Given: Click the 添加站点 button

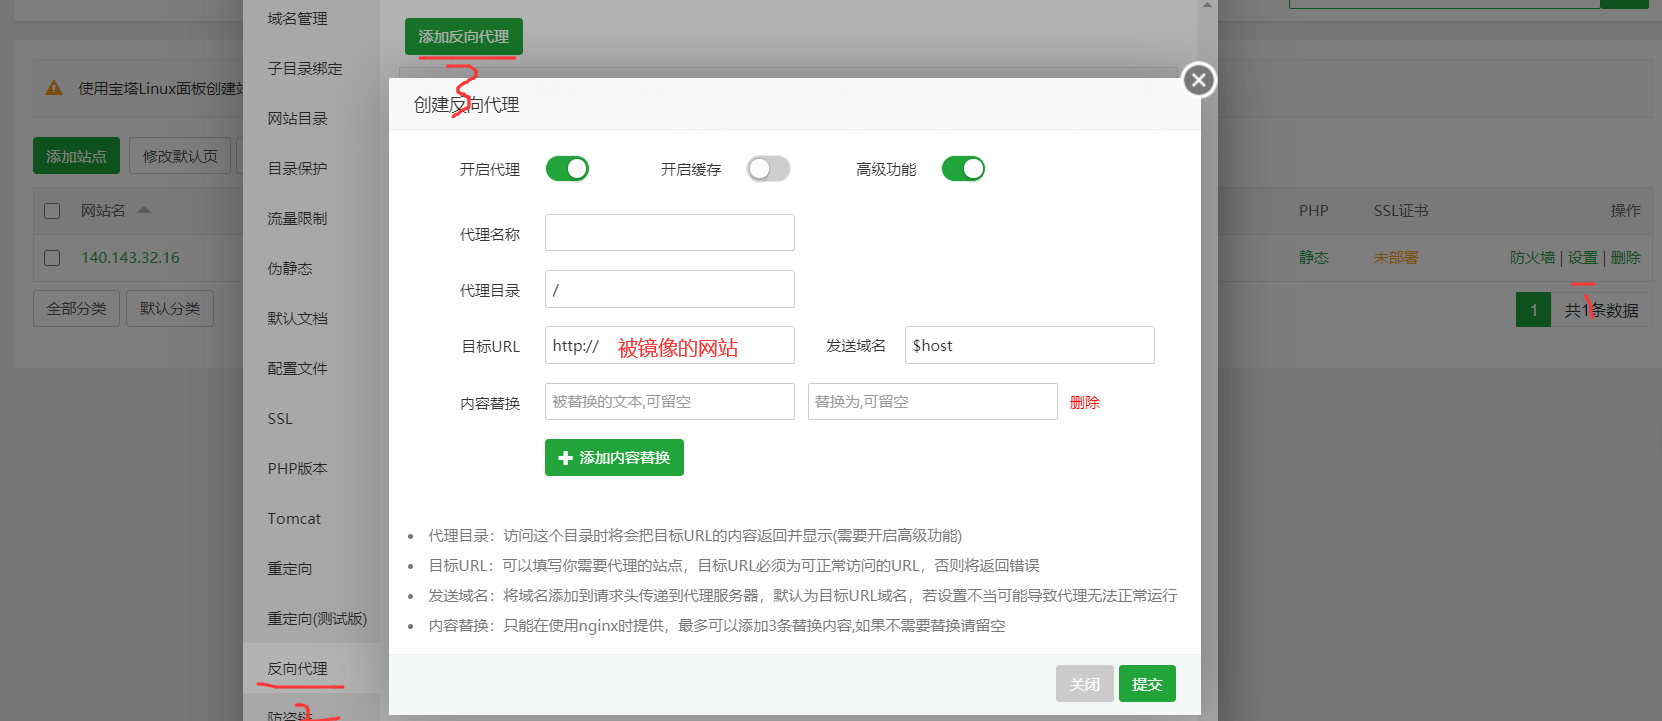Looking at the screenshot, I should coord(76,156).
